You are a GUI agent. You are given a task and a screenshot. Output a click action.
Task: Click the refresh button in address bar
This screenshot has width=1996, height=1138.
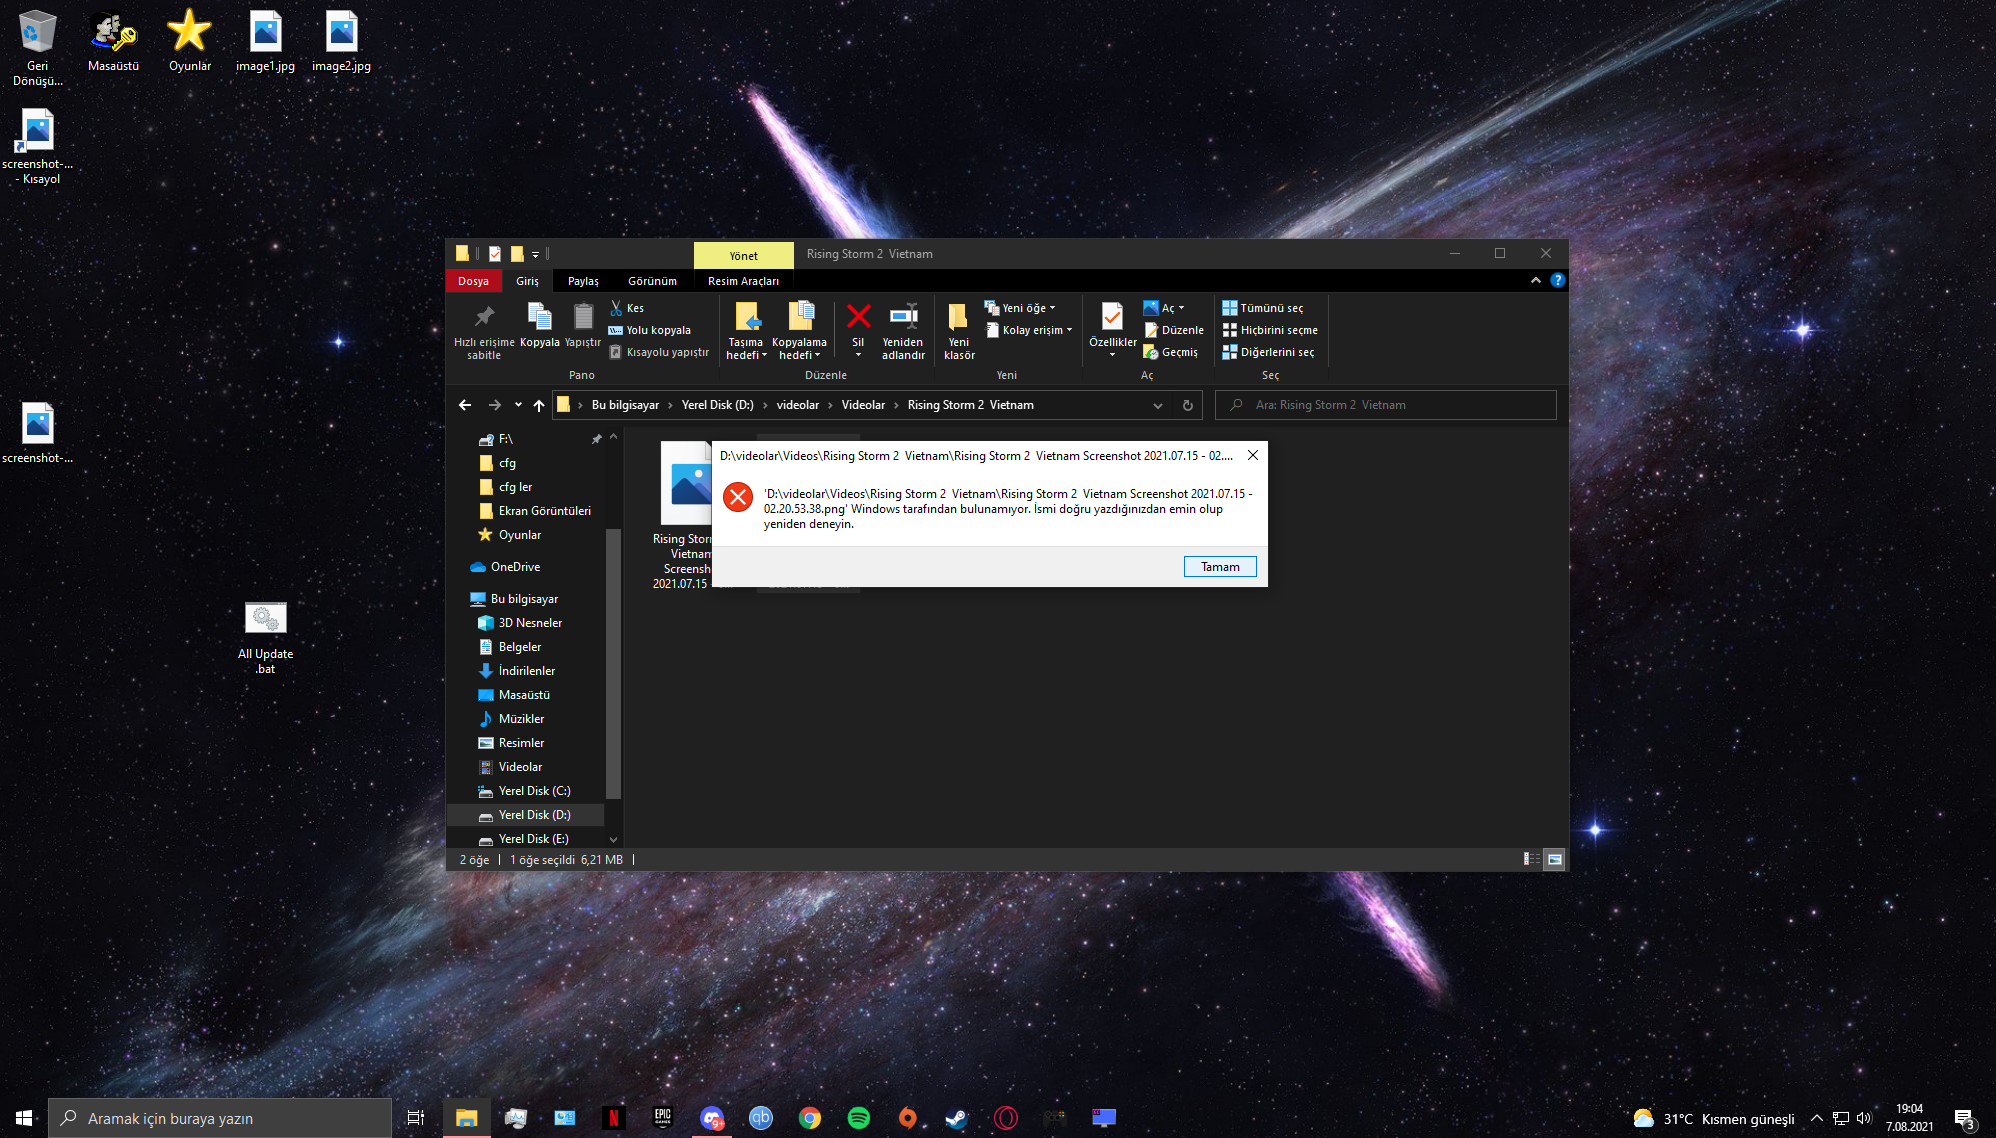pos(1187,405)
